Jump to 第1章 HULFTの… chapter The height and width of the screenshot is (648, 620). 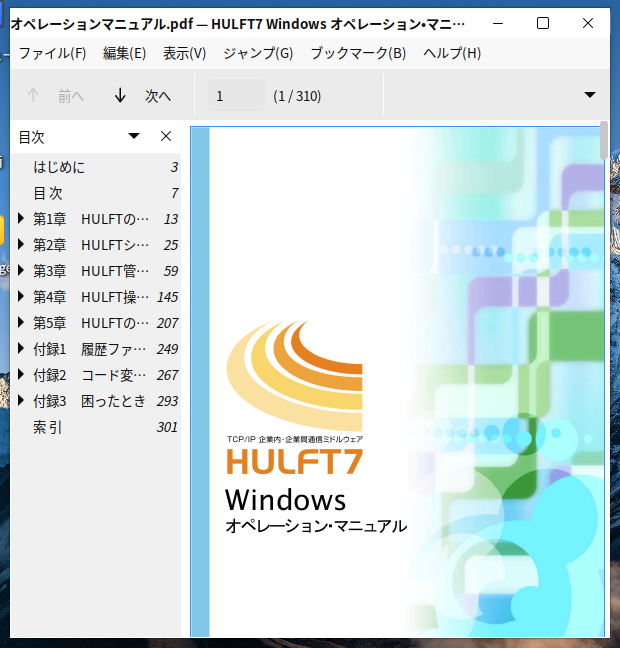tap(91, 219)
